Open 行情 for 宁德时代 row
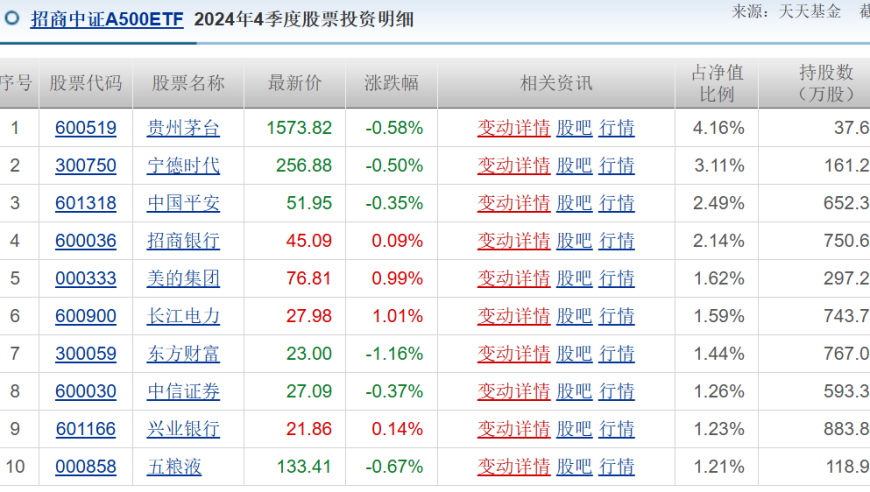This screenshot has height=492, width=870. pyautogui.click(x=616, y=166)
